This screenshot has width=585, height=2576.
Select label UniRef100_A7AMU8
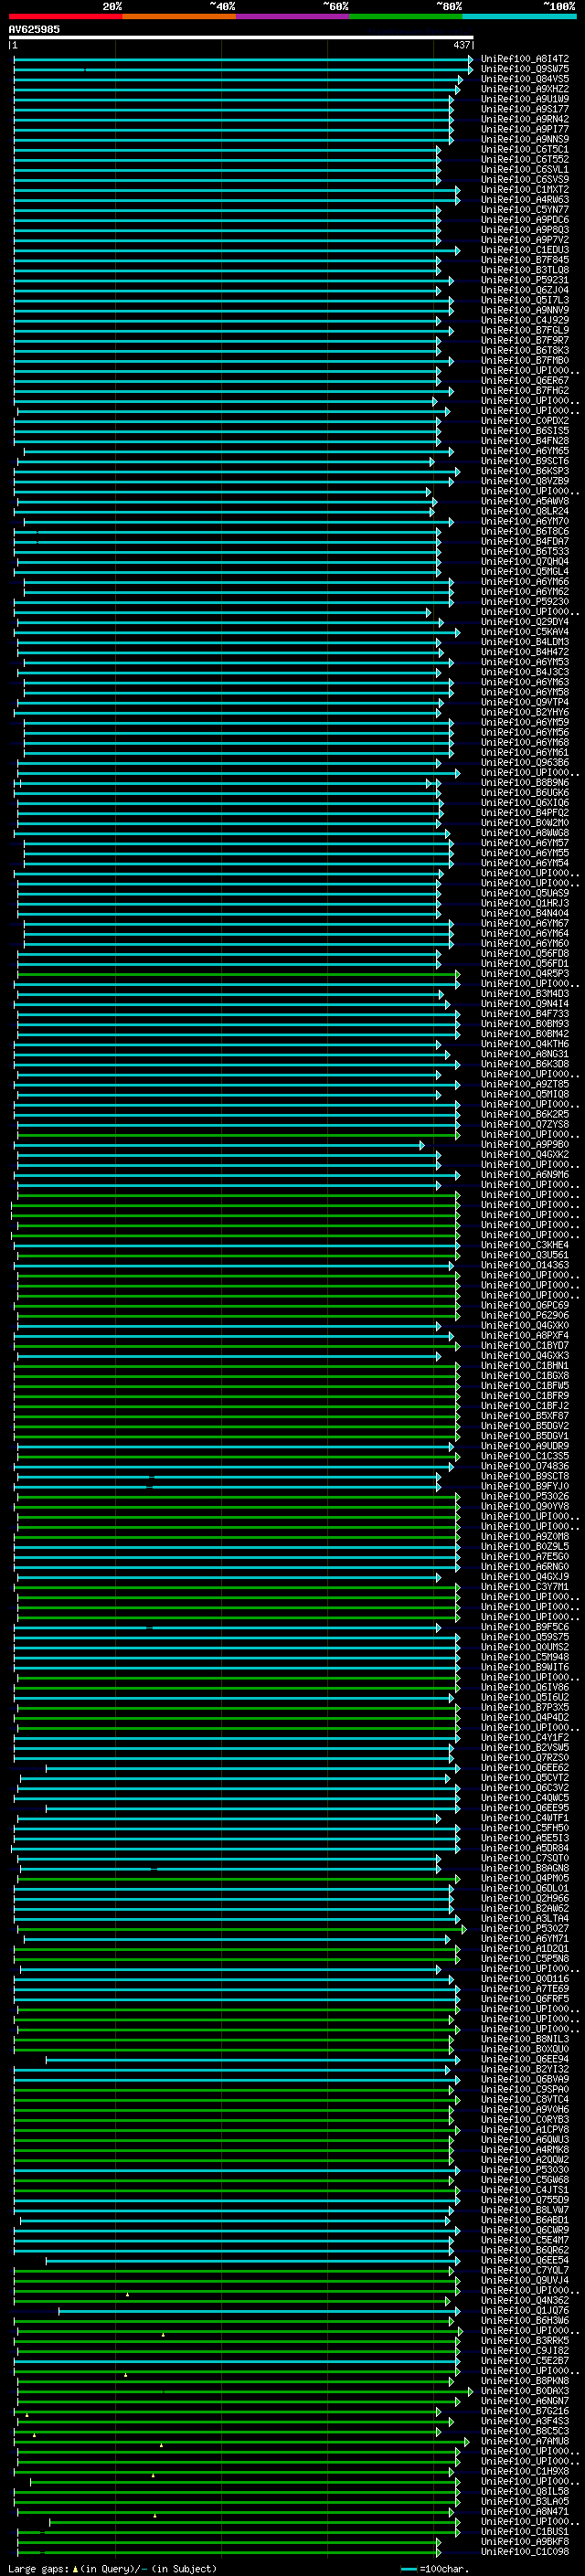coord(524,2441)
